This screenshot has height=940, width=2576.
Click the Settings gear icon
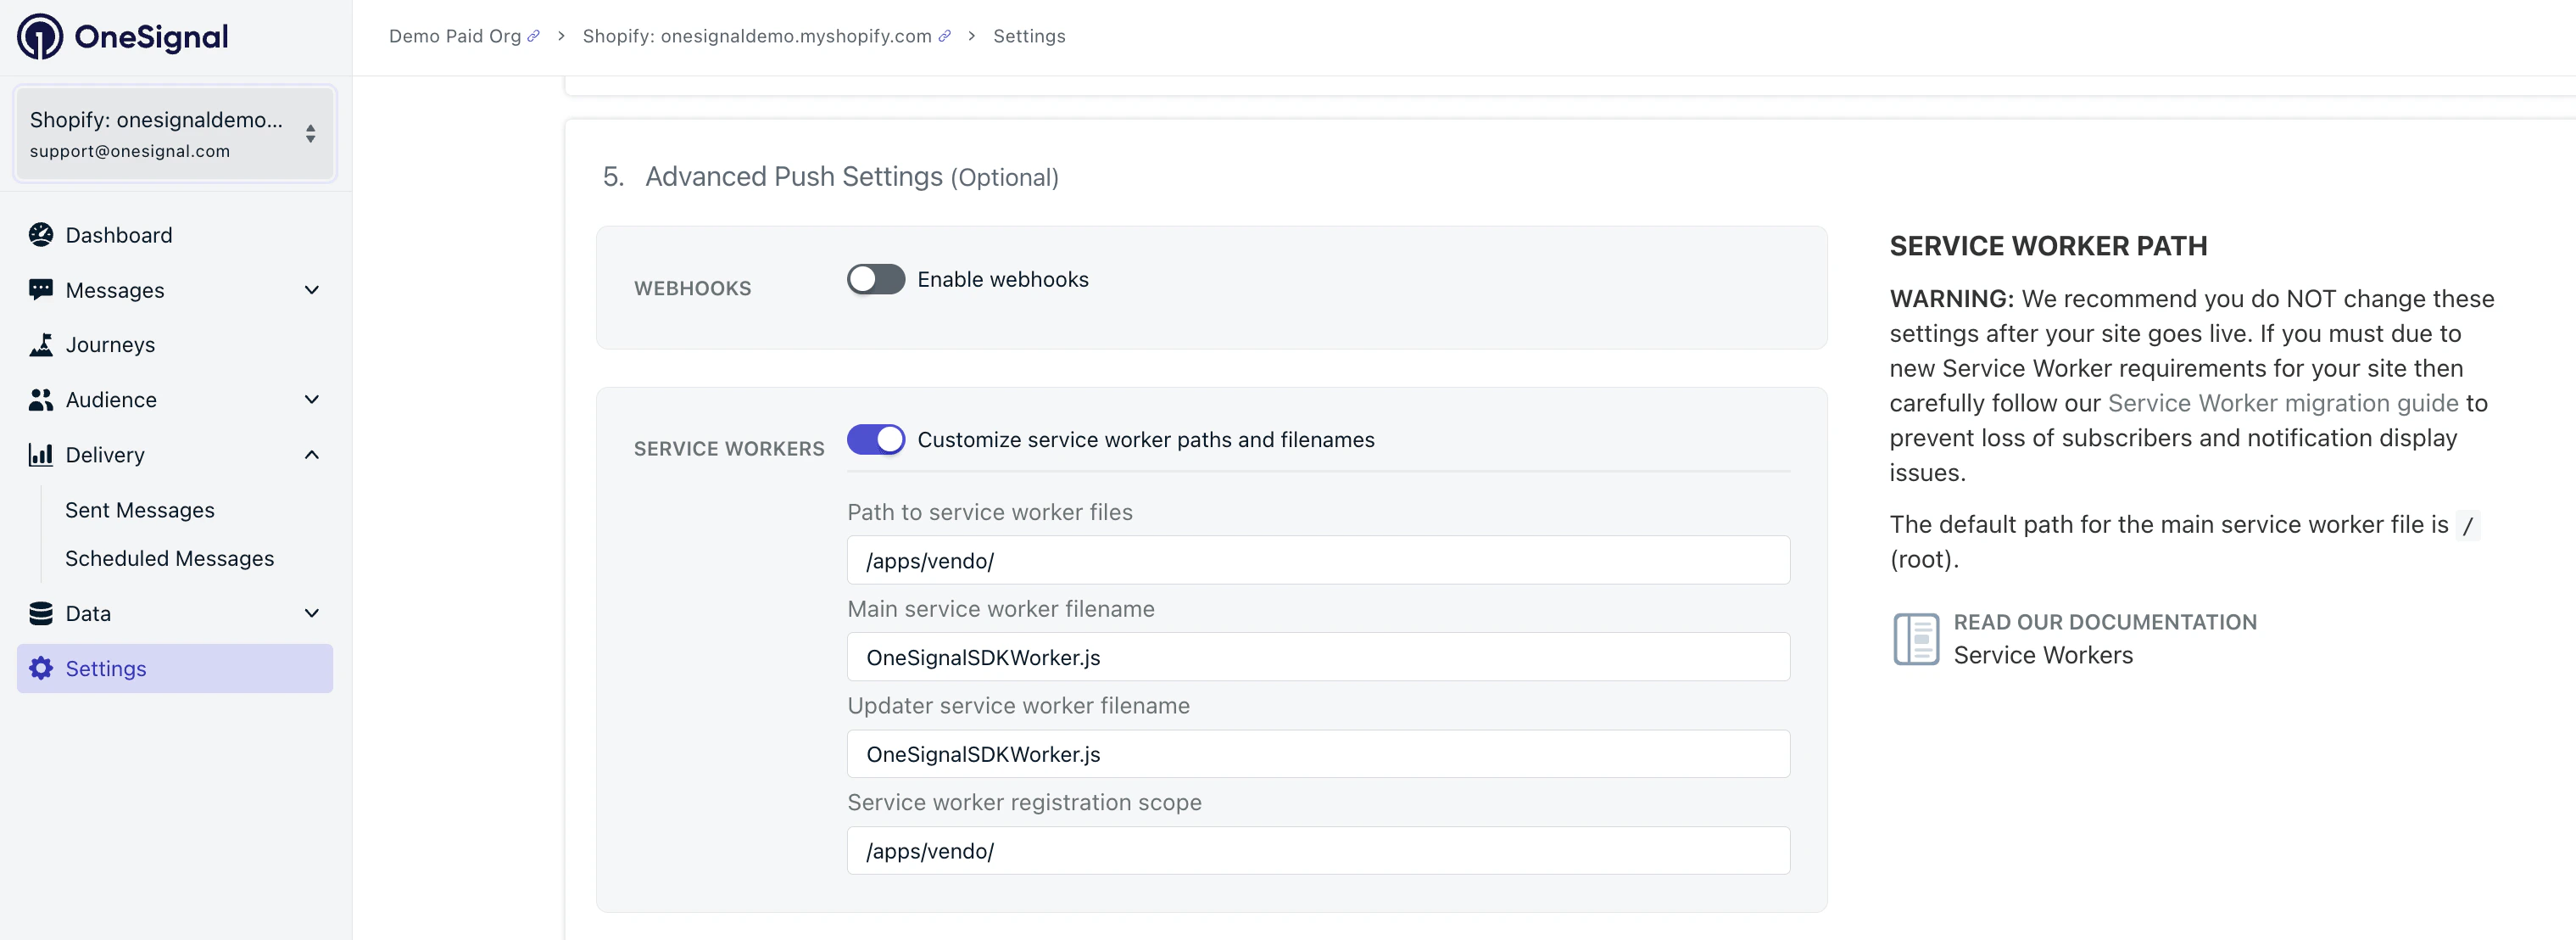point(41,668)
